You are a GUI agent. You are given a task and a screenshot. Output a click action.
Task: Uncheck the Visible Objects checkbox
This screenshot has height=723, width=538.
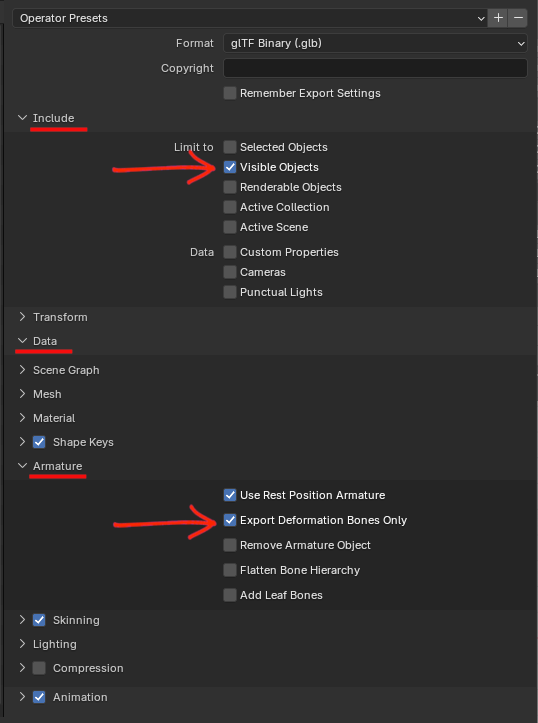[x=230, y=167]
